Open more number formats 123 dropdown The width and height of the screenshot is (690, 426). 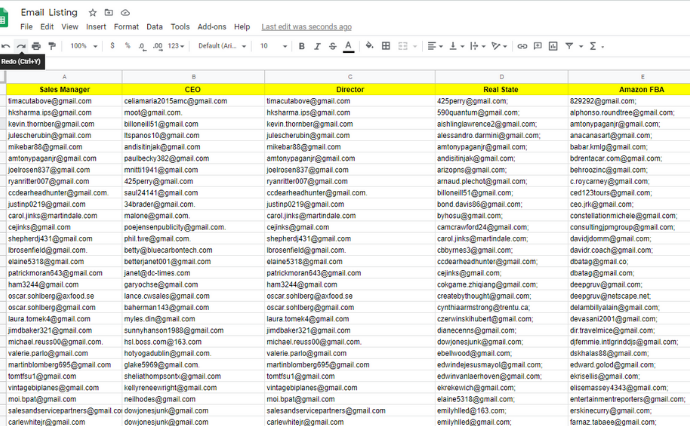pos(176,46)
